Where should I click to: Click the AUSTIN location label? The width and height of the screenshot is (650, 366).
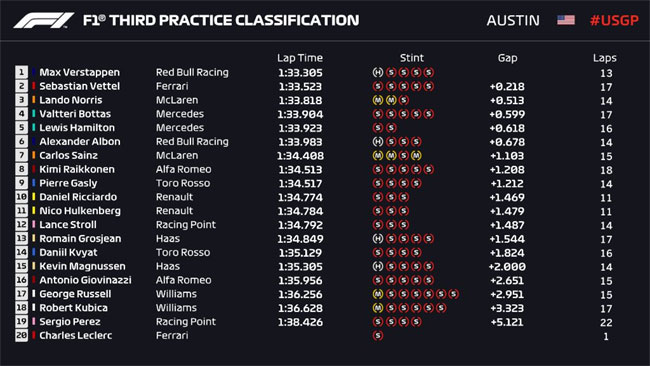click(x=513, y=20)
